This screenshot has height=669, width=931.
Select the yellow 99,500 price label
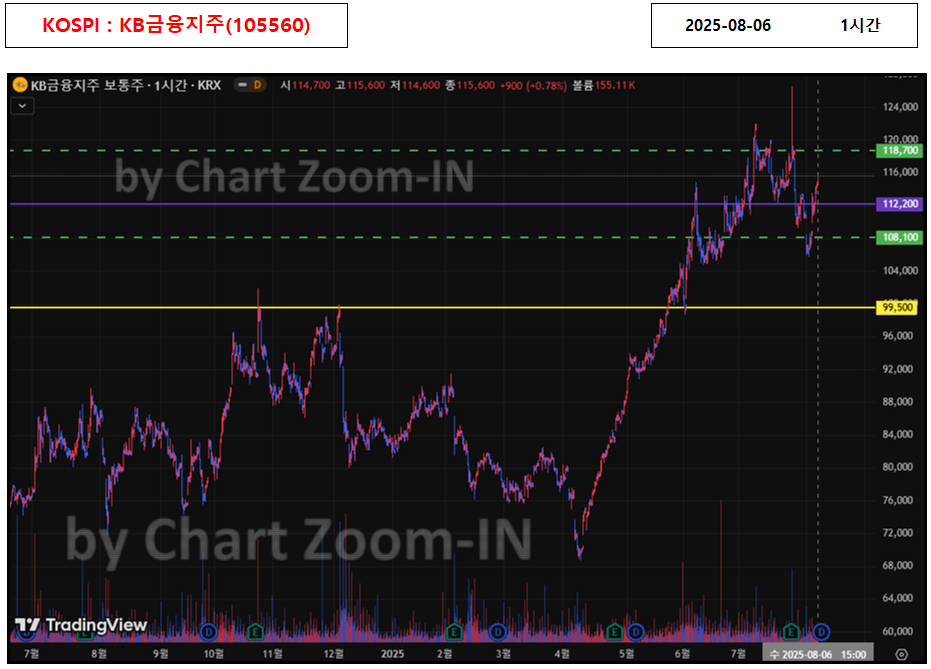pos(897,307)
